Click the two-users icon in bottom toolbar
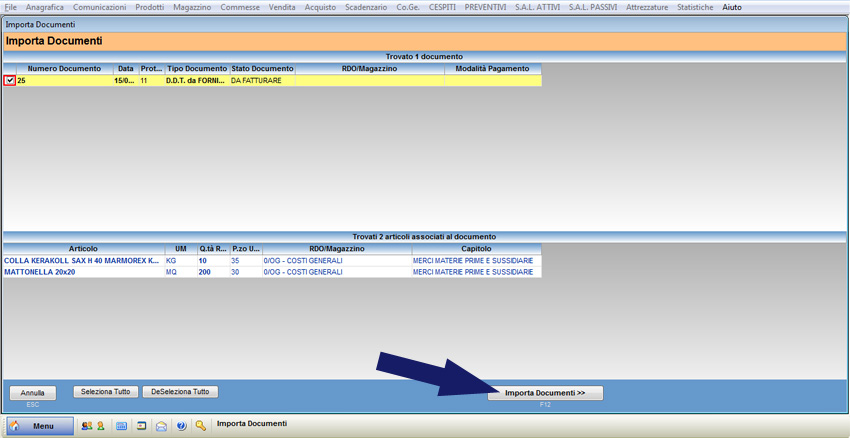The image size is (850, 438). [86, 426]
